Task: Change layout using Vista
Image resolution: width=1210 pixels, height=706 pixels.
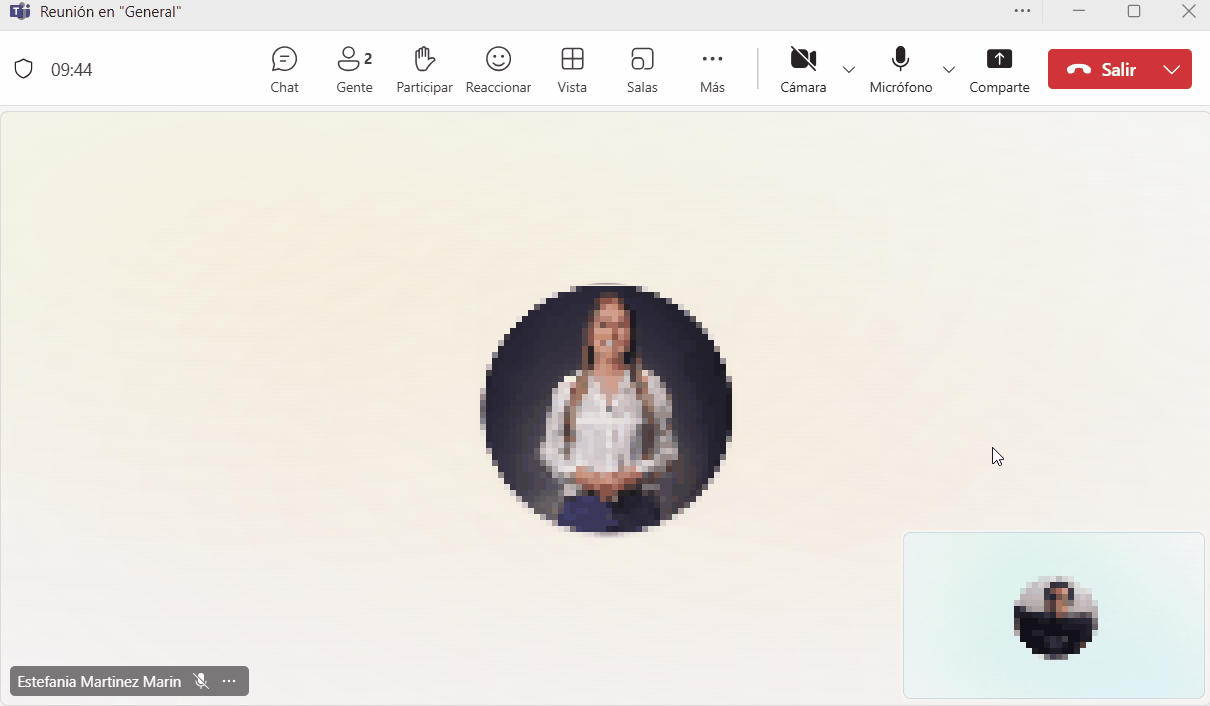Action: (x=572, y=69)
